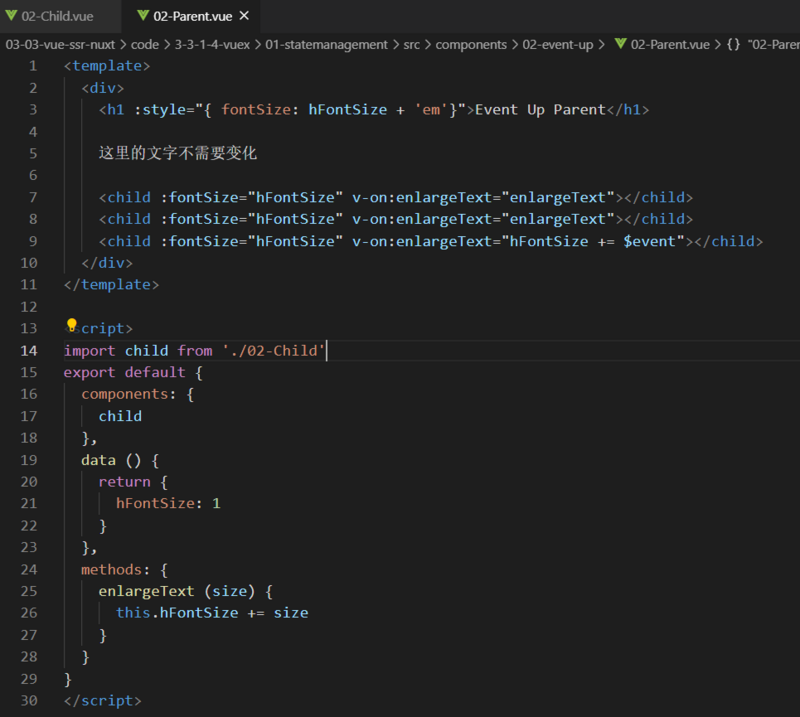Click 'this.hFontSize' on line 26
Screen dimensions: 800x717
(177, 613)
